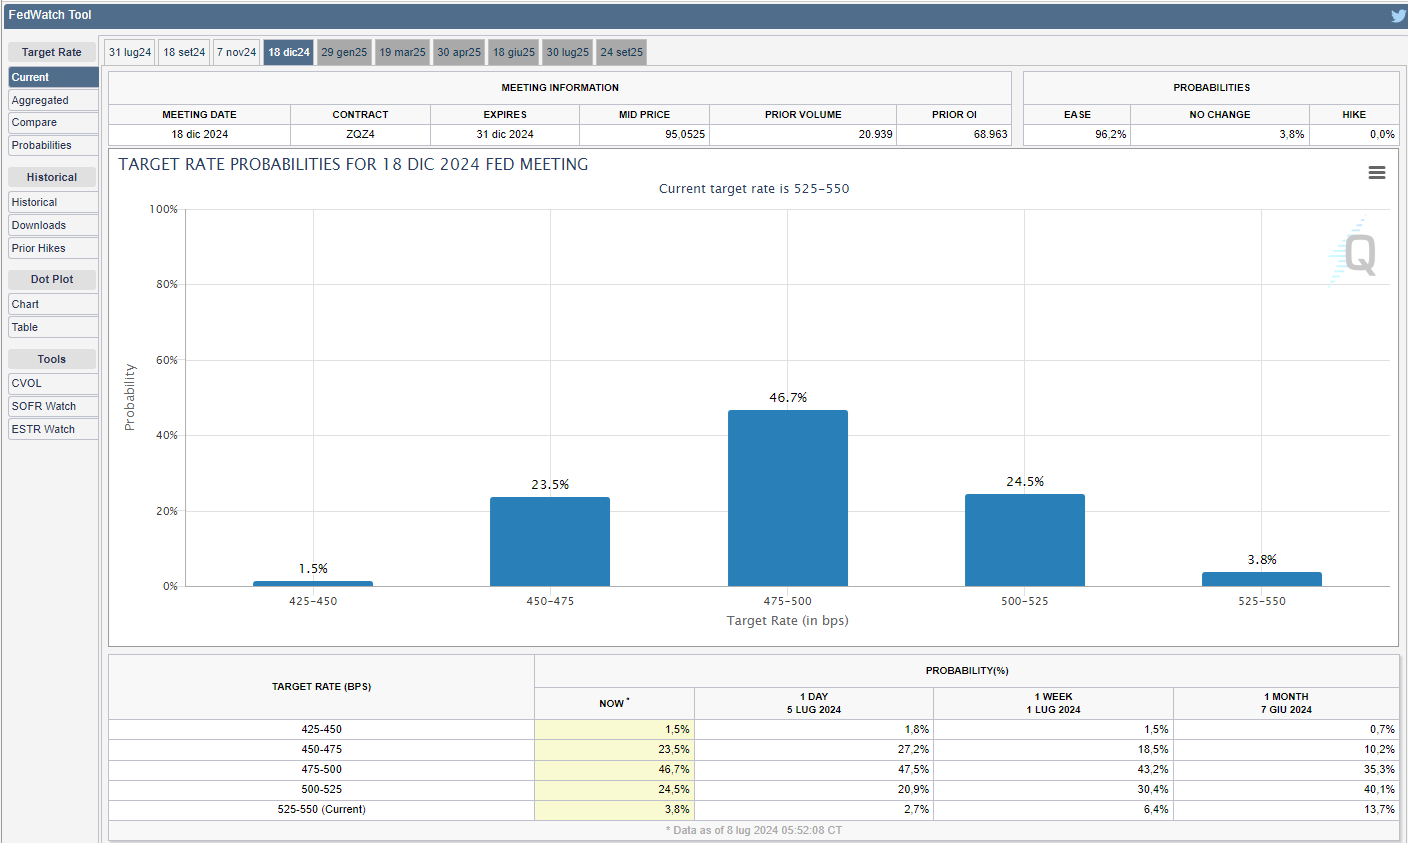This screenshot has height=843, width=1408.
Task: Click the 500-525 bar in chart
Action: click(x=1024, y=540)
